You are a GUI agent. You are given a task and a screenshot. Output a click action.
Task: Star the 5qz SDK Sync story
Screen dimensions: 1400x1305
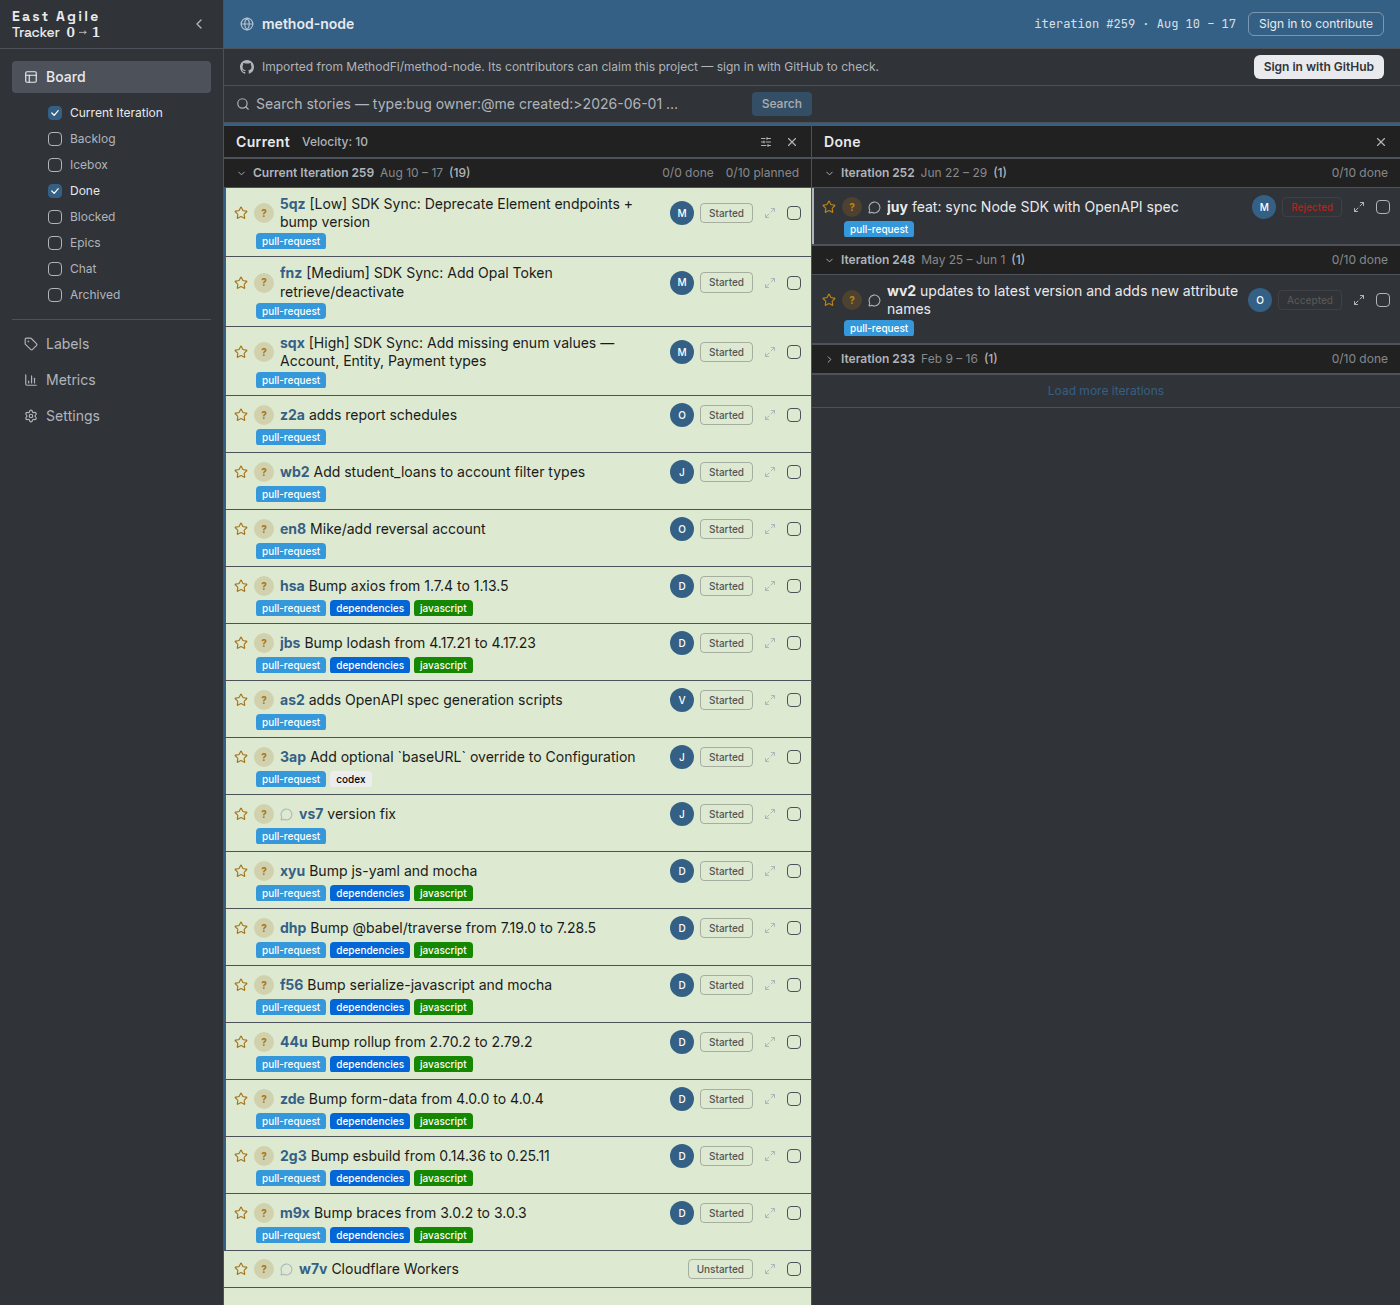point(241,213)
